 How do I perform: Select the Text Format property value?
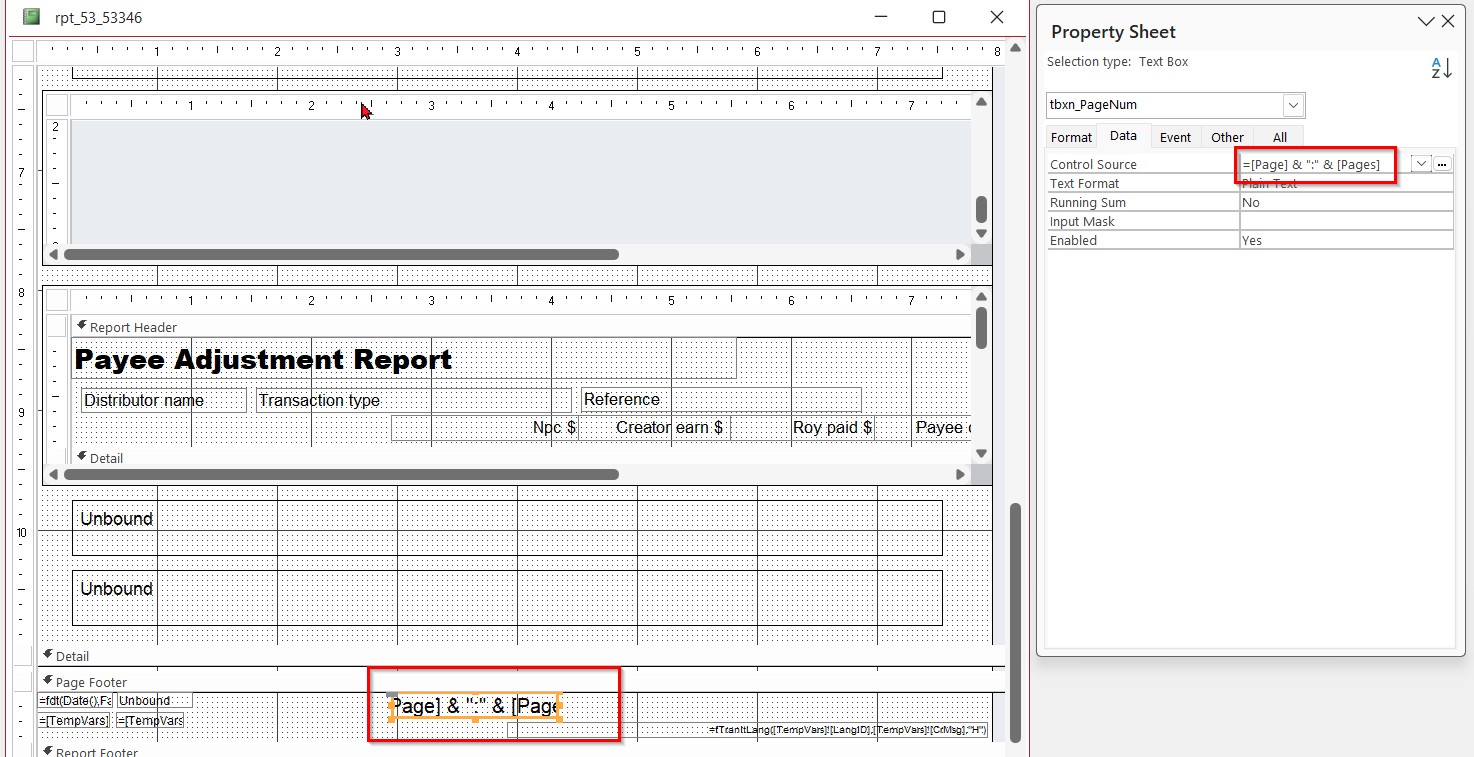pyautogui.click(x=1346, y=183)
